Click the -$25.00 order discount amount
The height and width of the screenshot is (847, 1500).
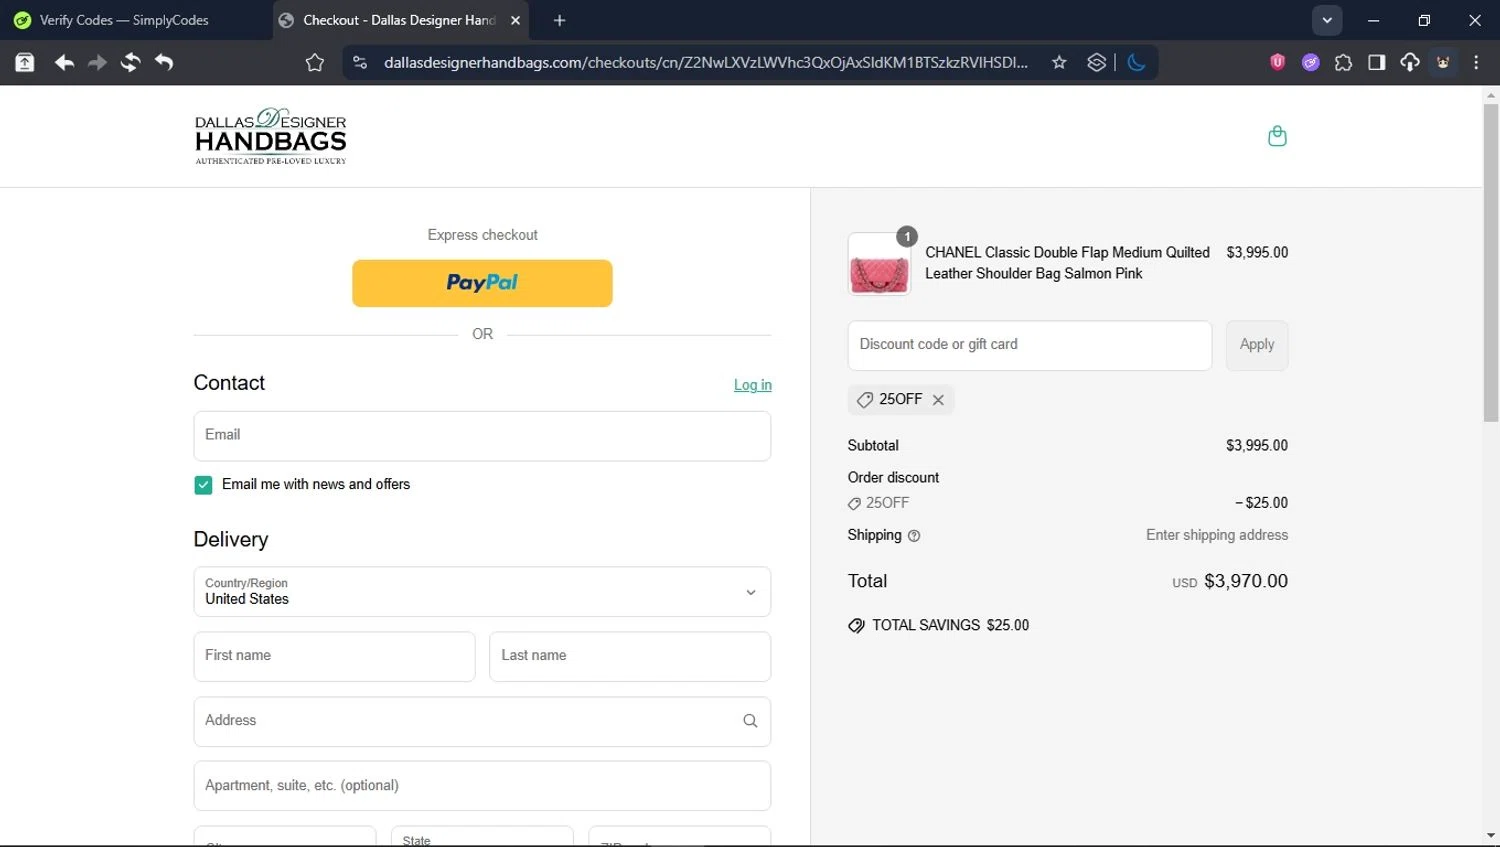pyautogui.click(x=1261, y=503)
